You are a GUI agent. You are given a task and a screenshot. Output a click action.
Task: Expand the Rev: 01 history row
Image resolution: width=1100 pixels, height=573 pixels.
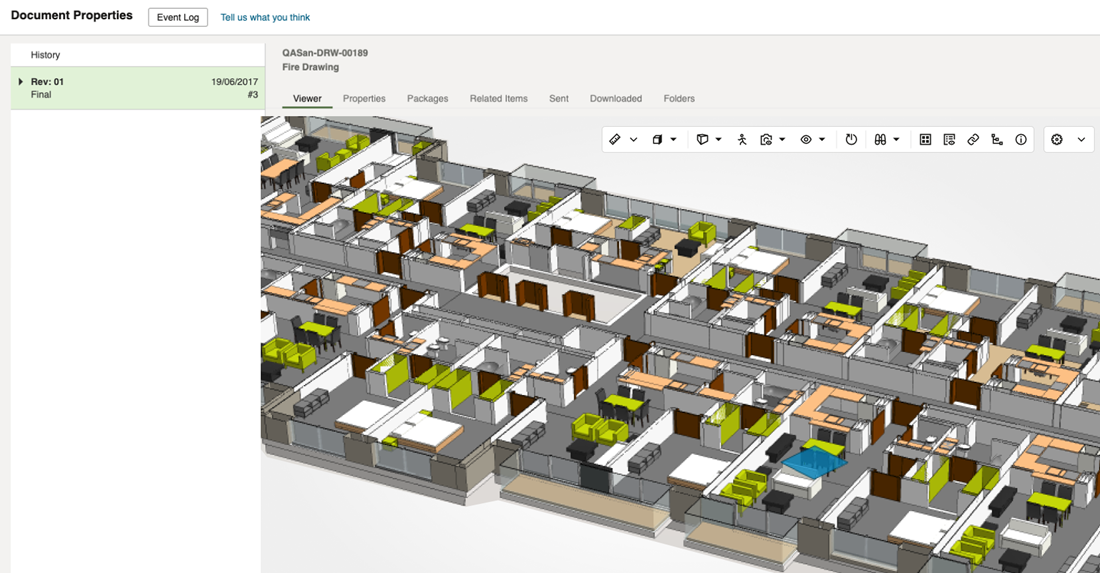point(21,82)
